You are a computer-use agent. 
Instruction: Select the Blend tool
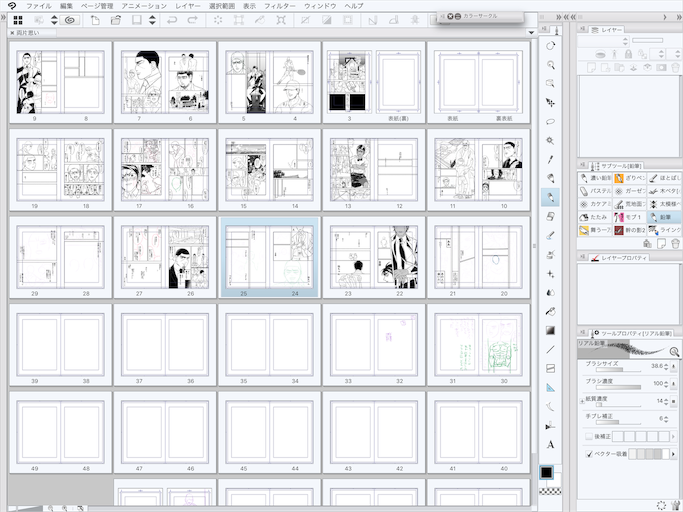point(551,292)
